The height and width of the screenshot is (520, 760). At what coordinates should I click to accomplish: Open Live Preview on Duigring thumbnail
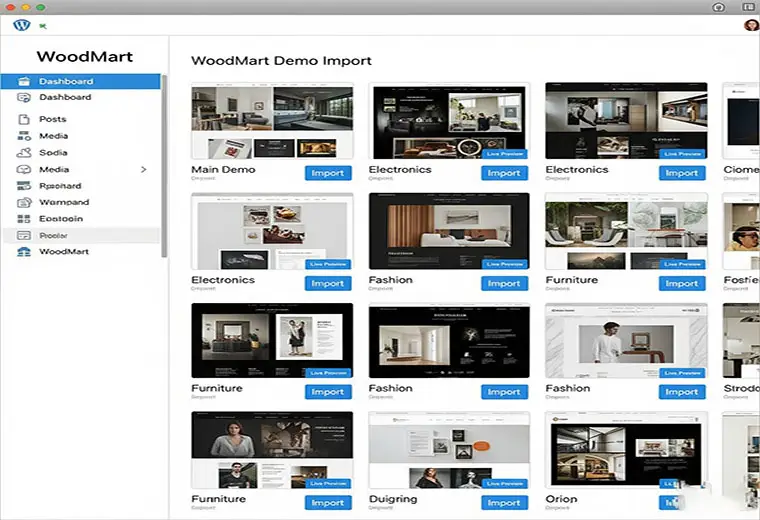coord(505,484)
